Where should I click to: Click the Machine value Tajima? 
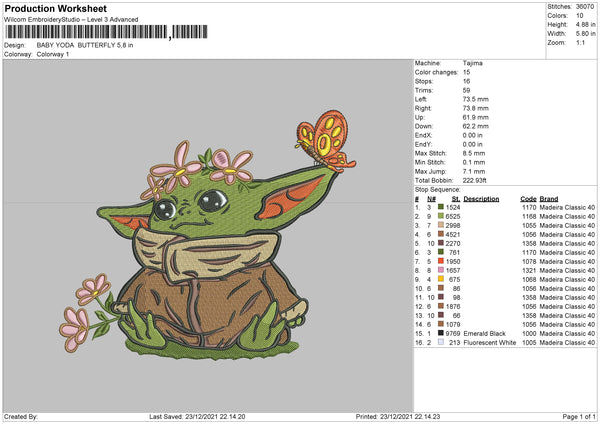click(x=473, y=63)
